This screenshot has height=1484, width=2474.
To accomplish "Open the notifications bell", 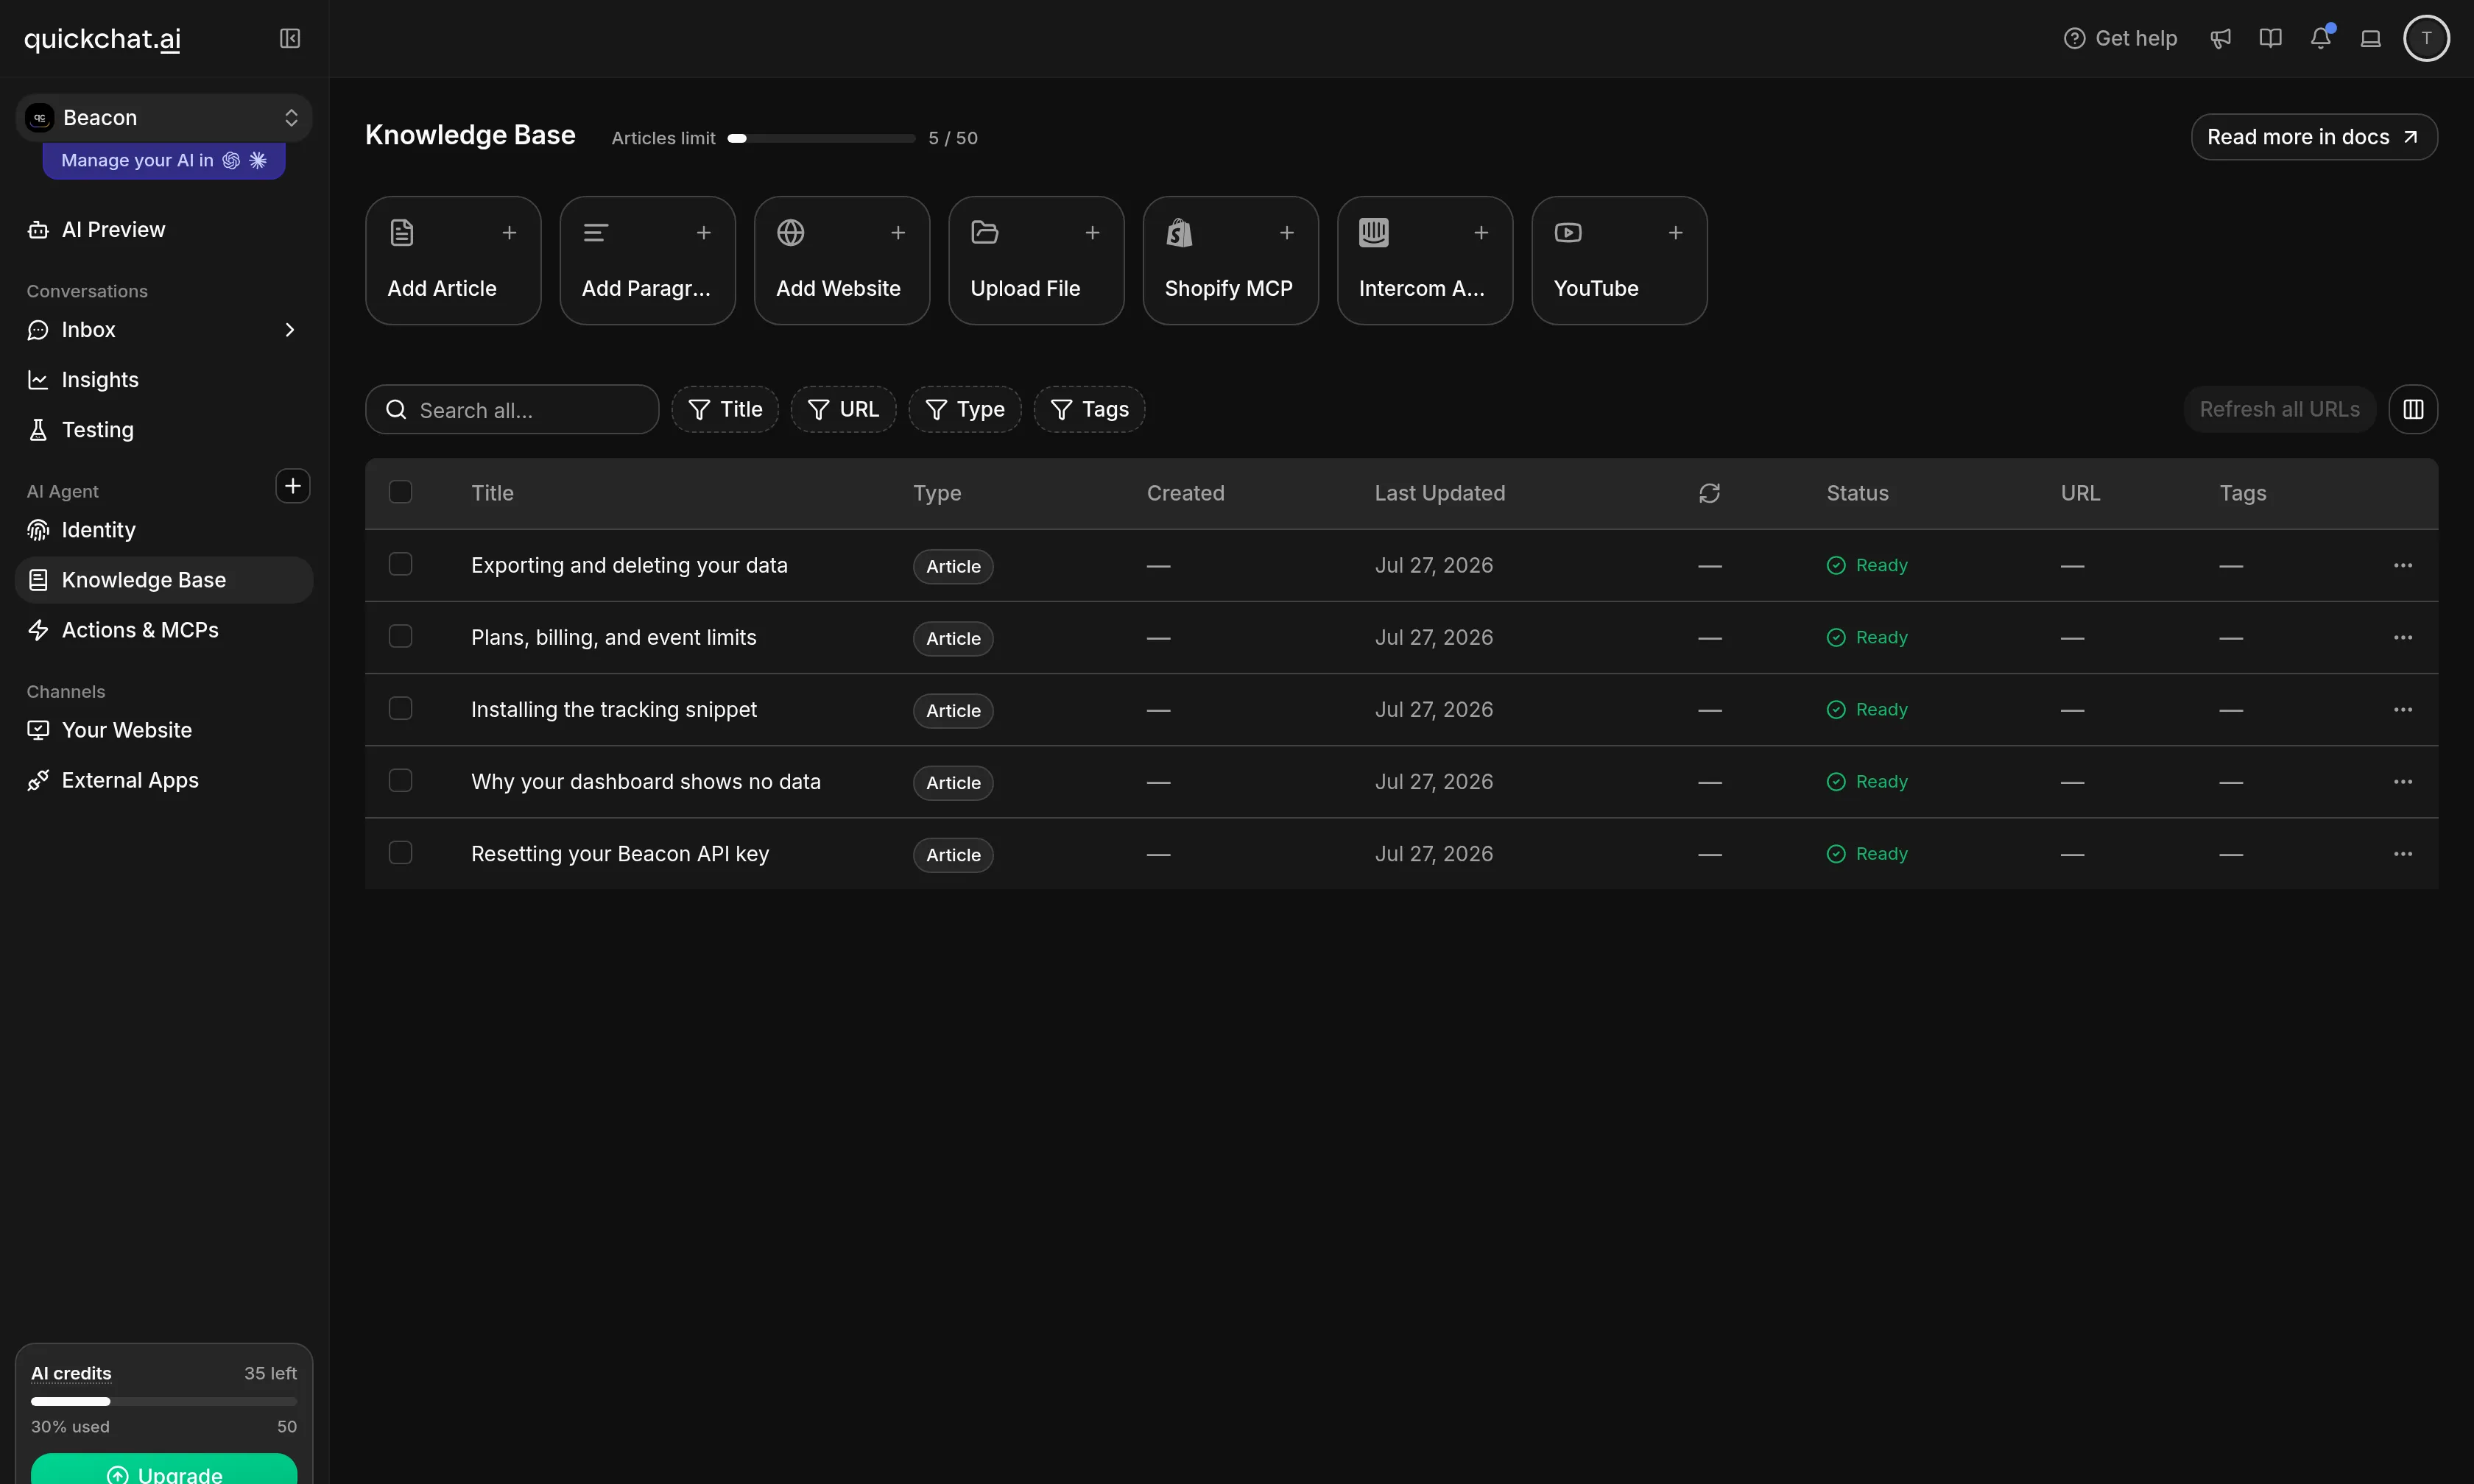I will click(2320, 38).
